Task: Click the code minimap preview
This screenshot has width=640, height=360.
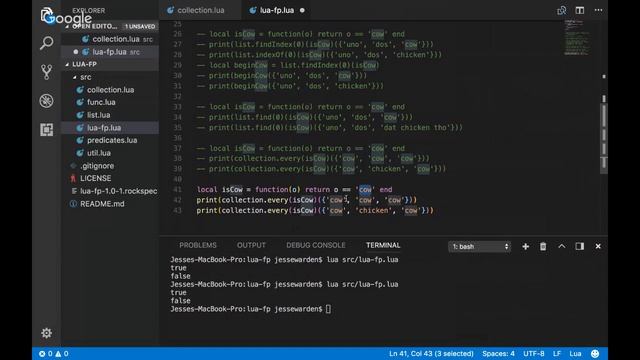Action: tap(578, 38)
